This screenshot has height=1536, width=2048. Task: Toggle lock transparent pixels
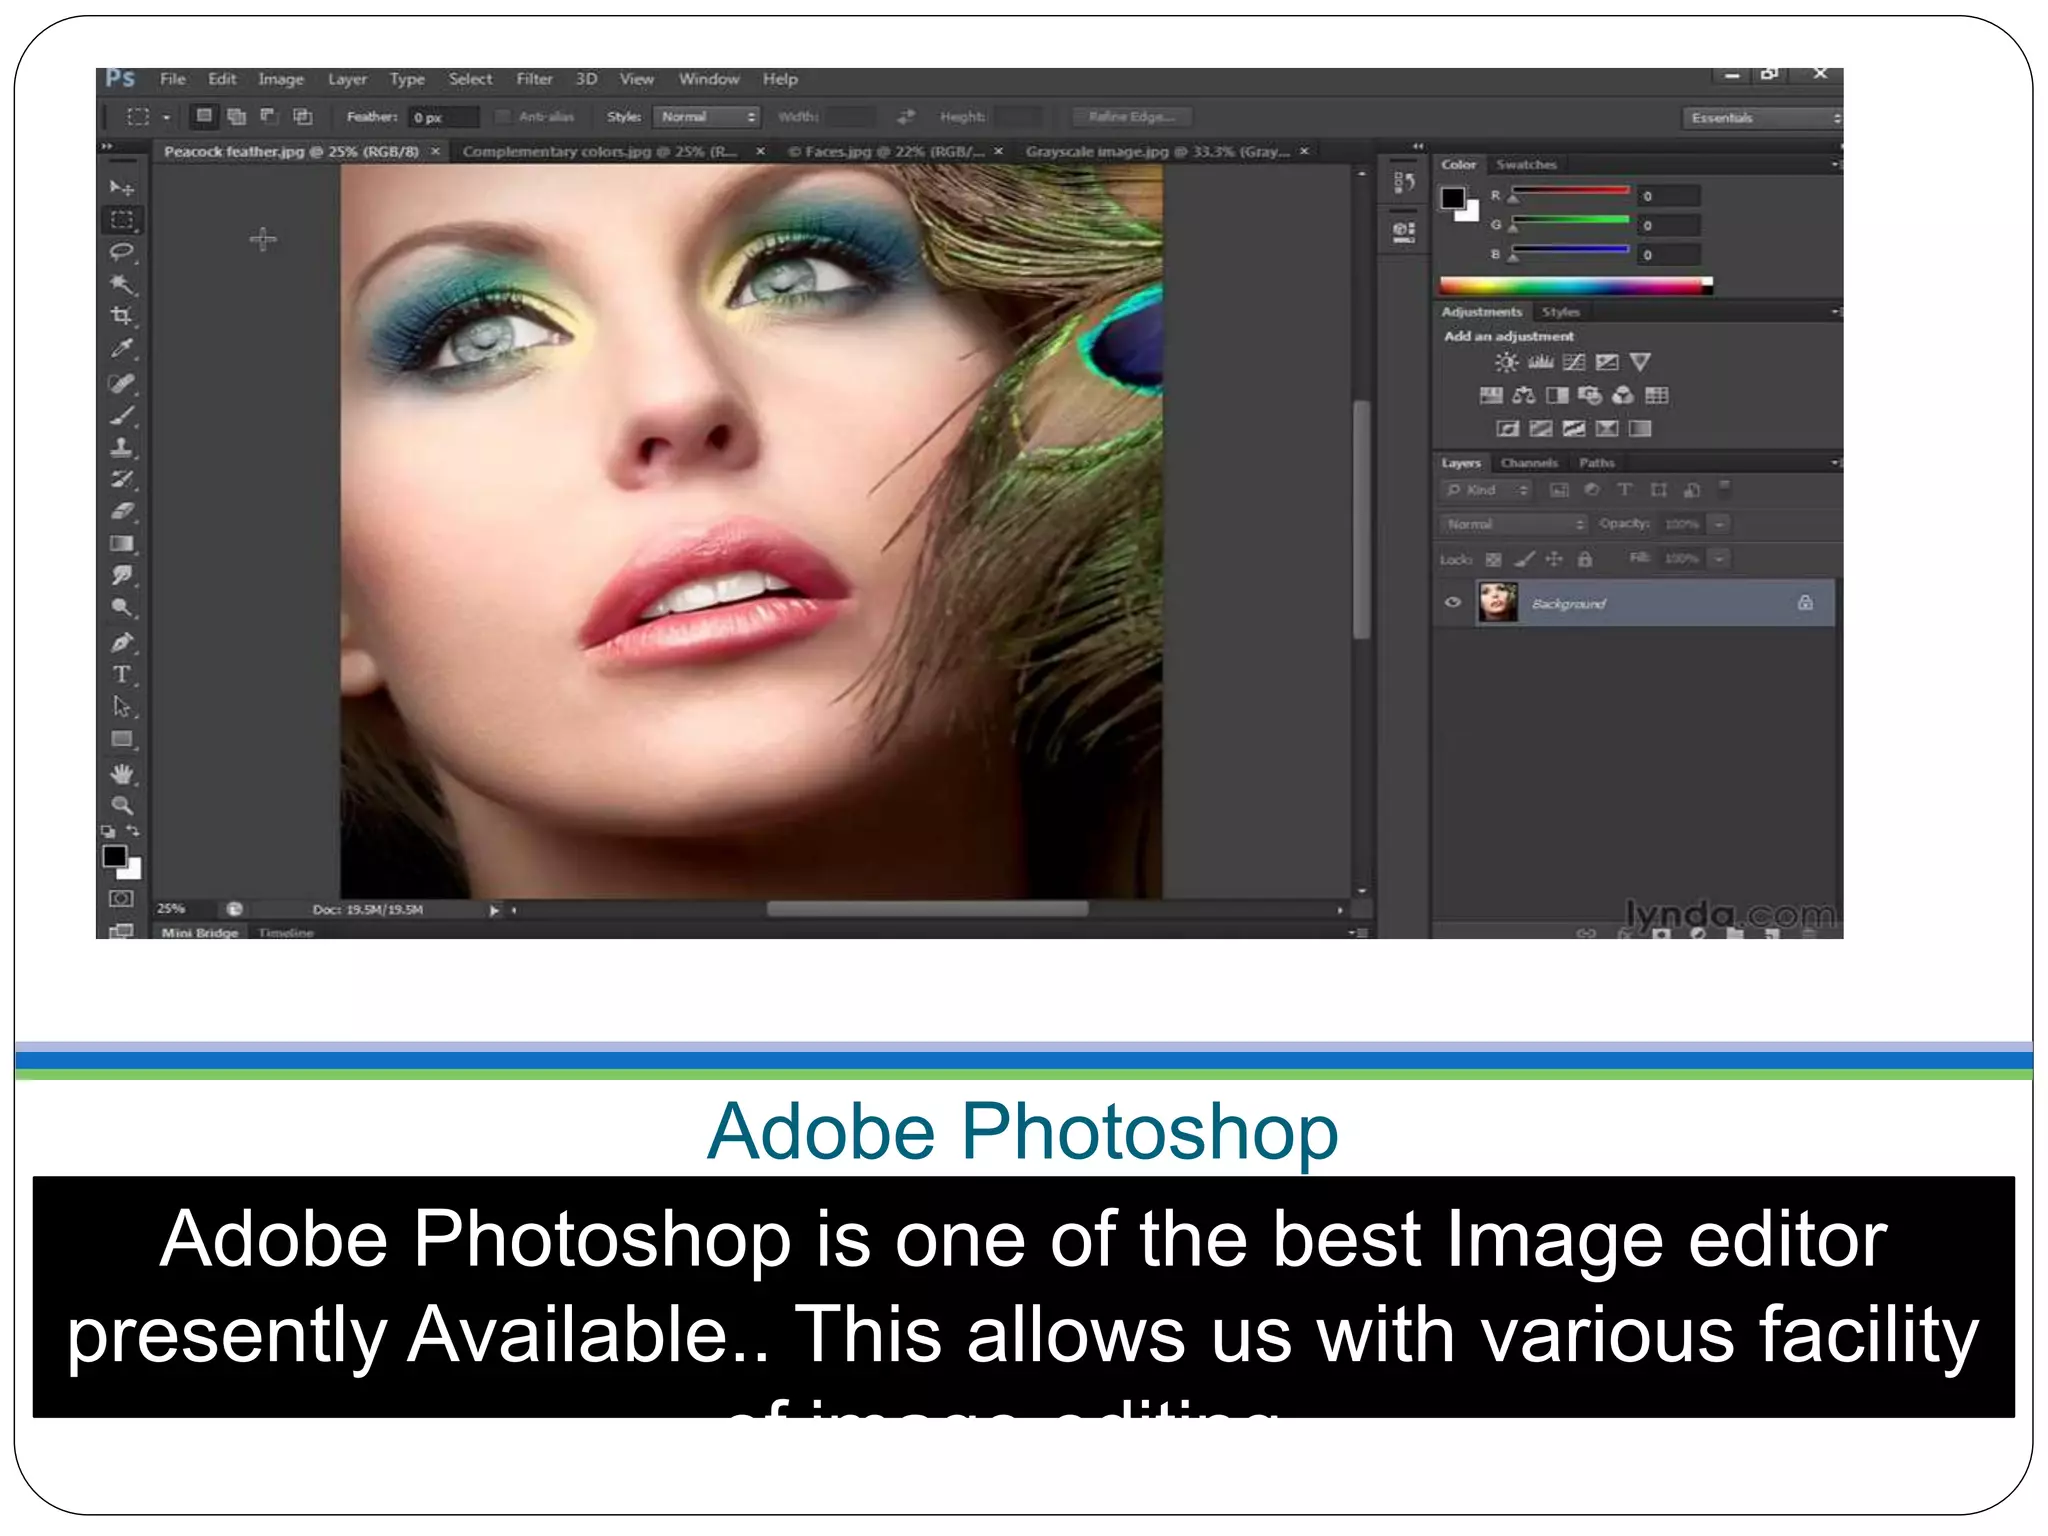1493,559
